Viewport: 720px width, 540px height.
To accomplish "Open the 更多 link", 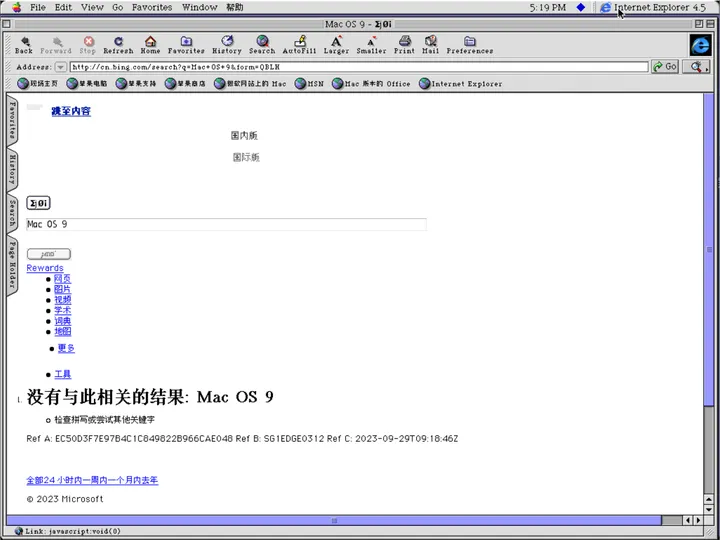I will (66, 348).
